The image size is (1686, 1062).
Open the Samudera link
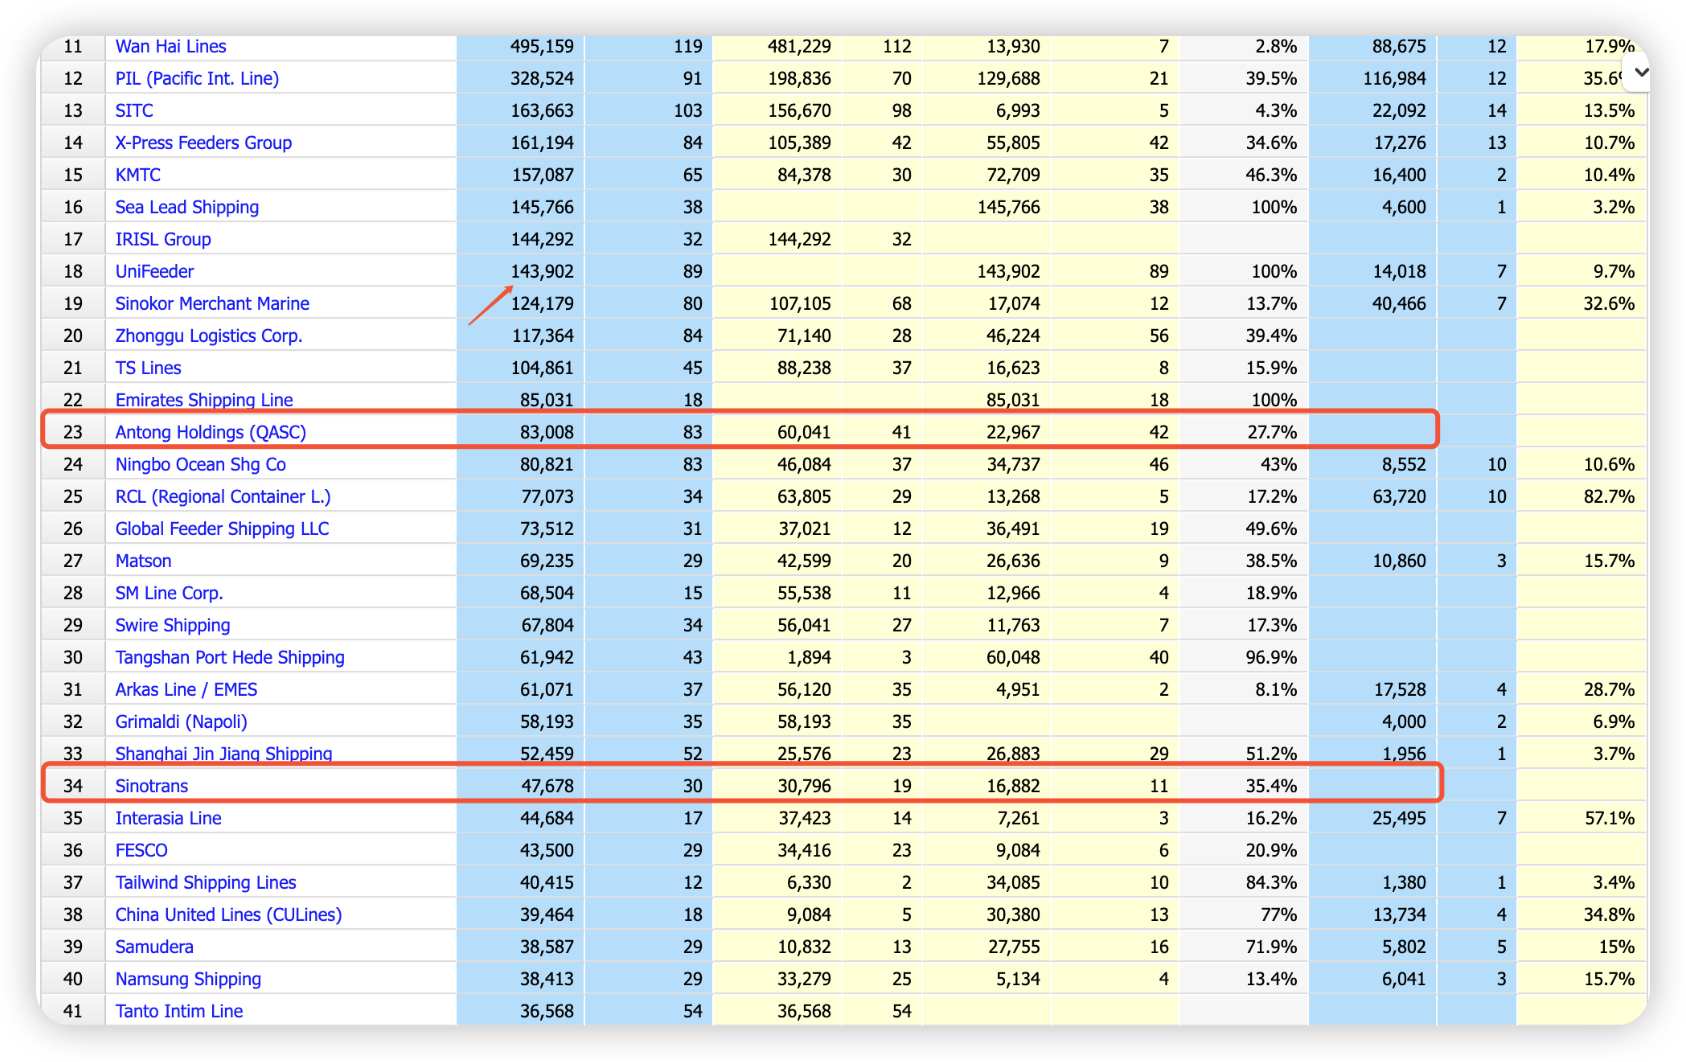point(154,946)
